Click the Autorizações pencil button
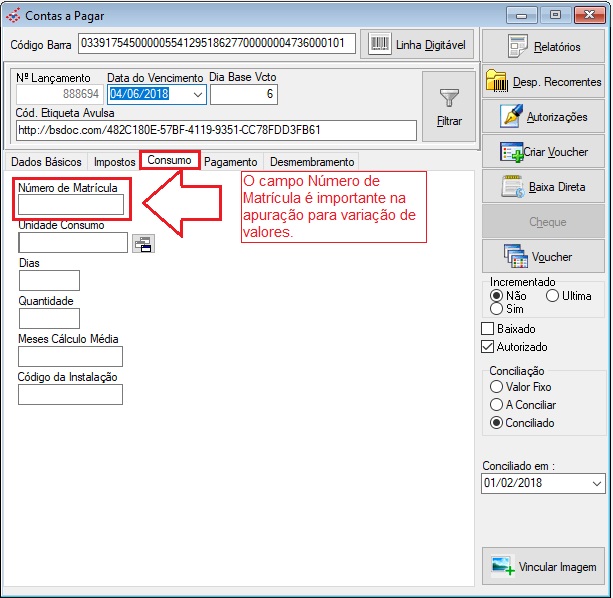The image size is (613, 598). coord(543,117)
